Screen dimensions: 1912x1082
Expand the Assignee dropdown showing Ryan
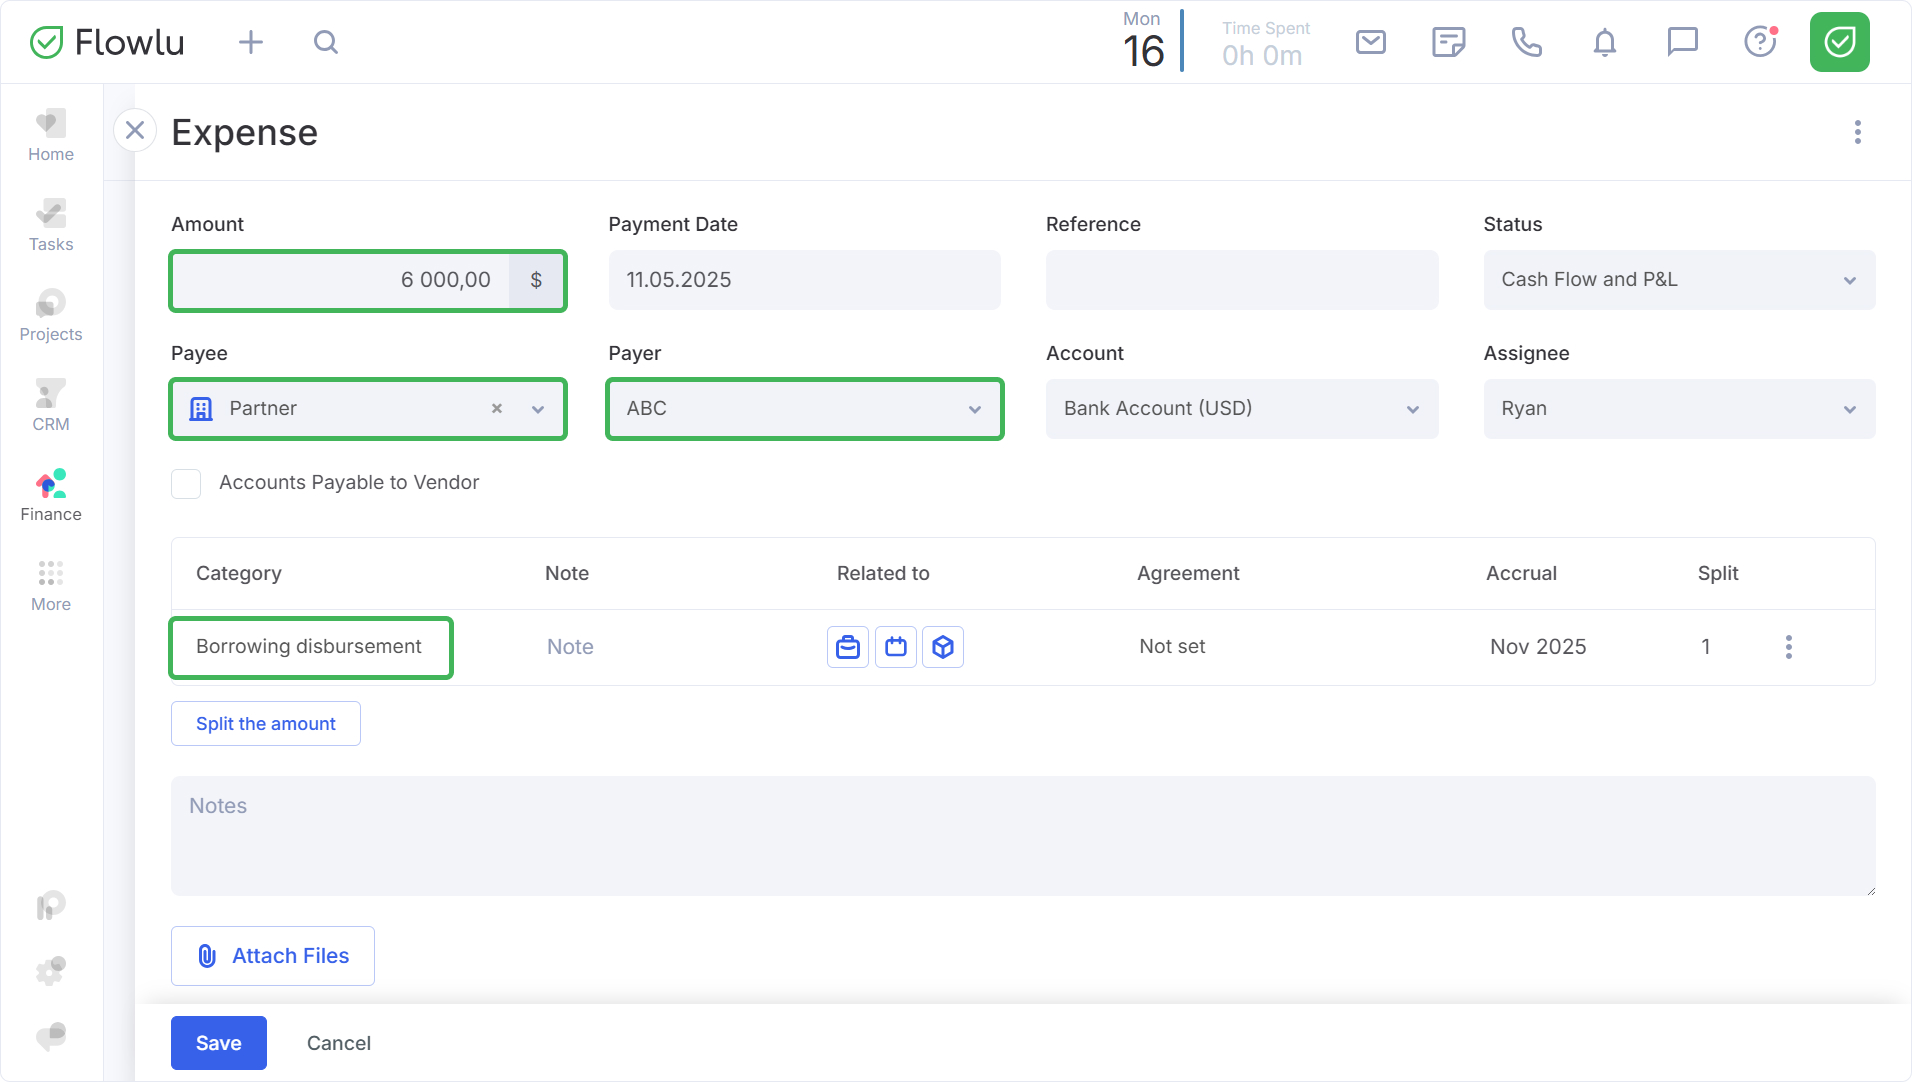pos(1678,409)
